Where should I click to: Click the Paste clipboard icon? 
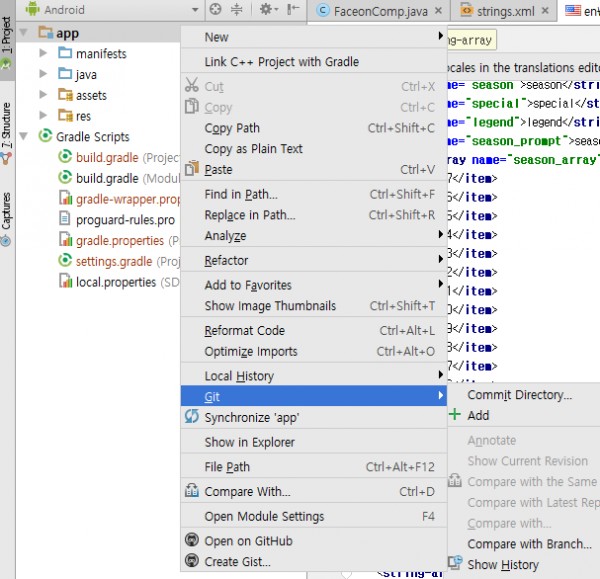[192, 168]
